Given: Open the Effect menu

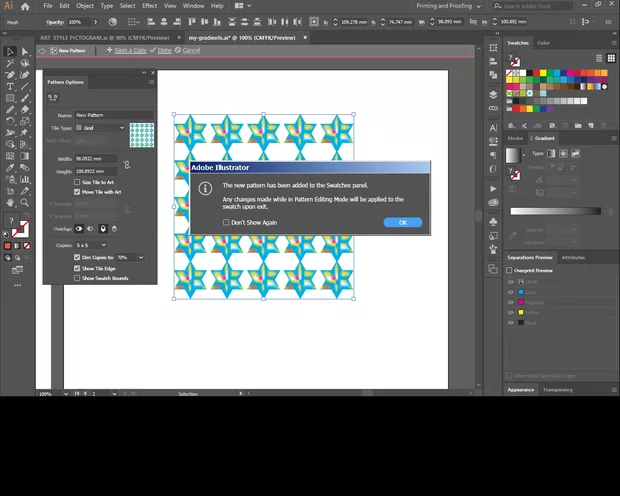Looking at the screenshot, I should coord(149,6).
